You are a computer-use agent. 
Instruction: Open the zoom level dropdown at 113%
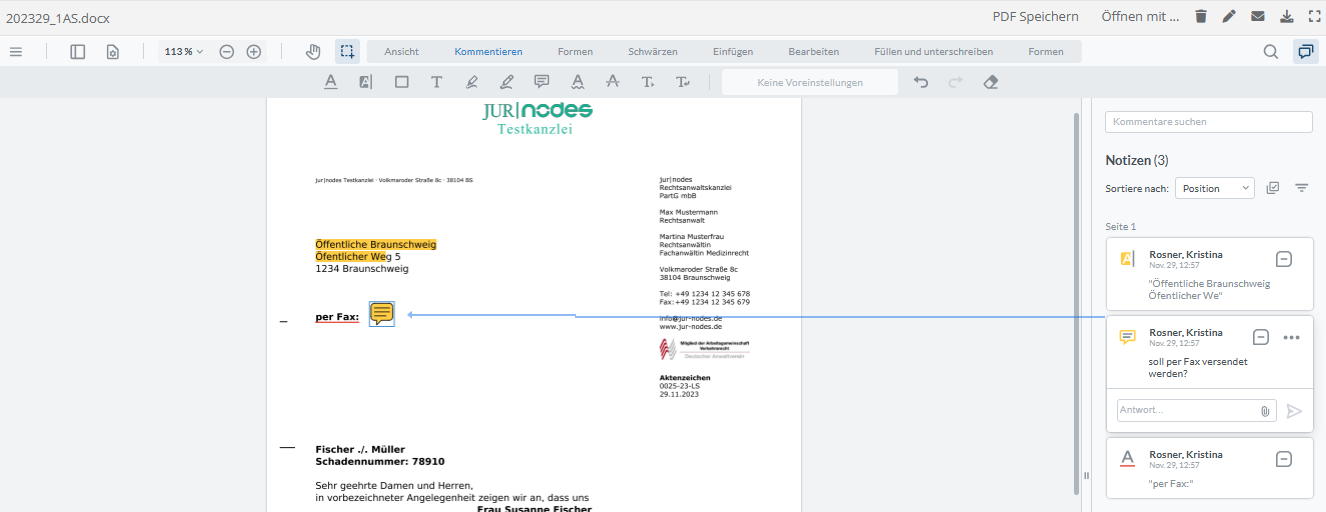click(184, 52)
